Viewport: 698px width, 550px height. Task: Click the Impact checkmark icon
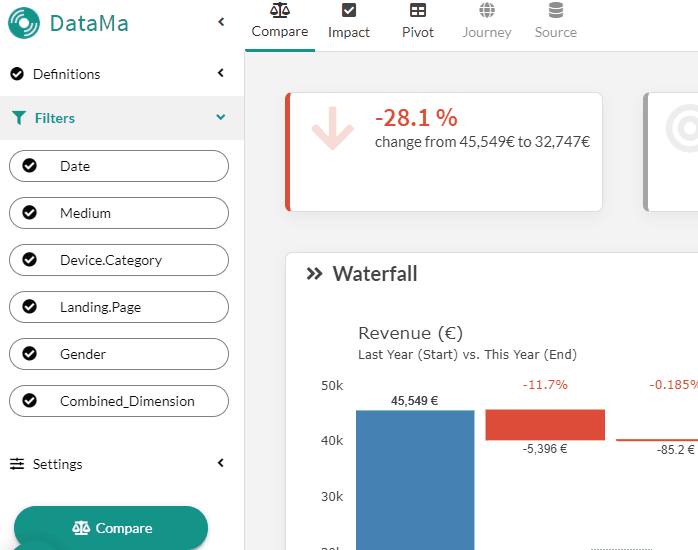click(x=349, y=10)
